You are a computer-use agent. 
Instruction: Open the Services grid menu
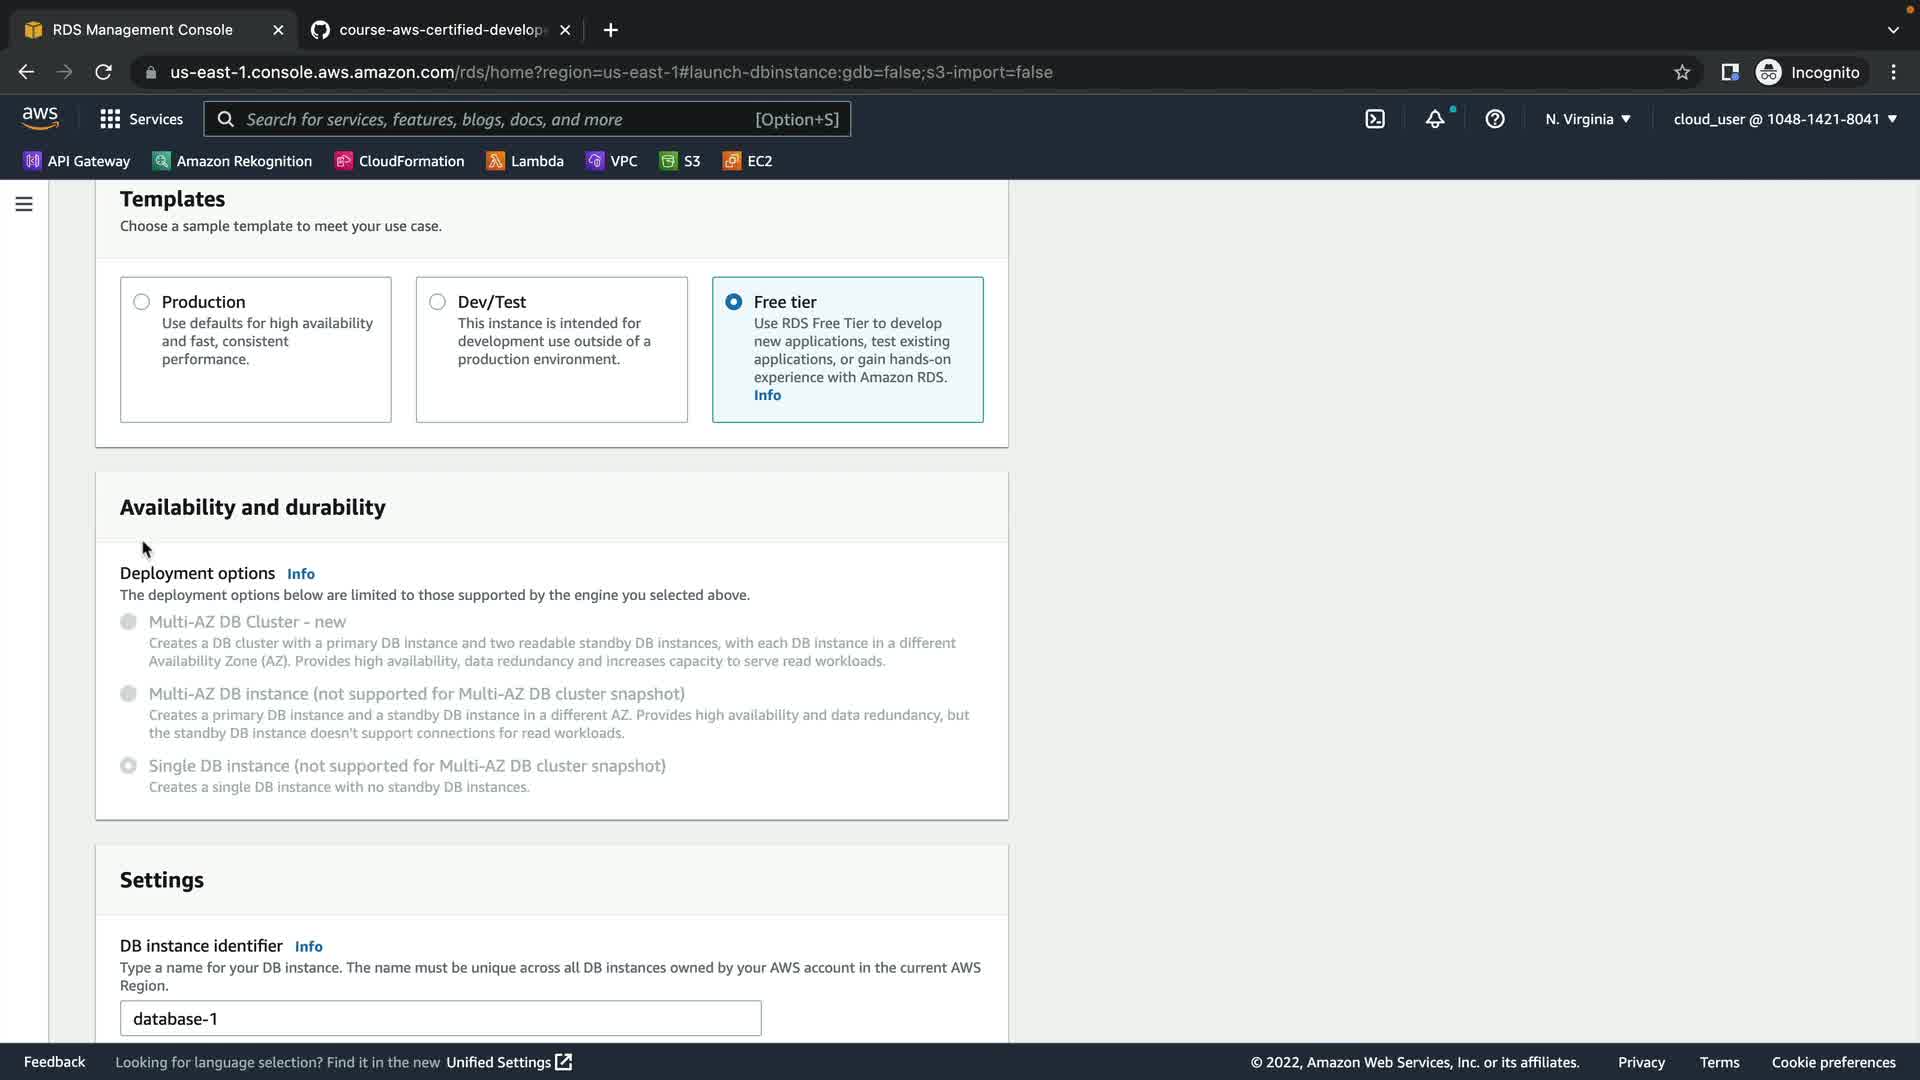[141, 119]
